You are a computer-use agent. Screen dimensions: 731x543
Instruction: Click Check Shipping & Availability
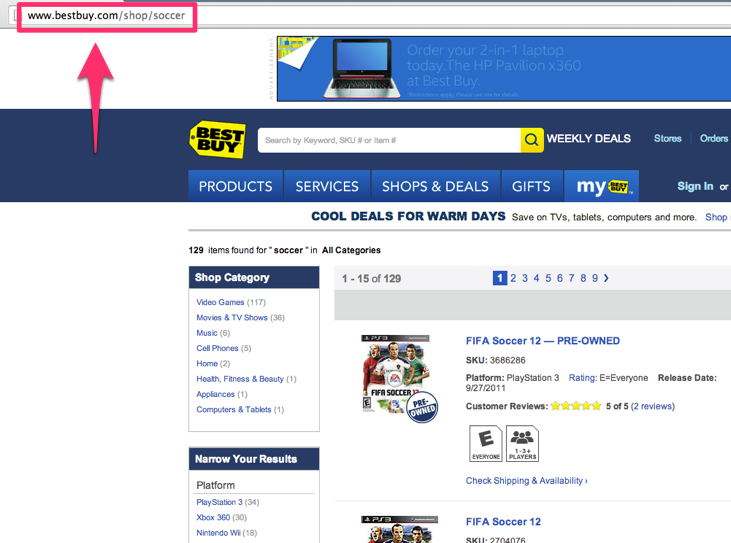click(526, 481)
